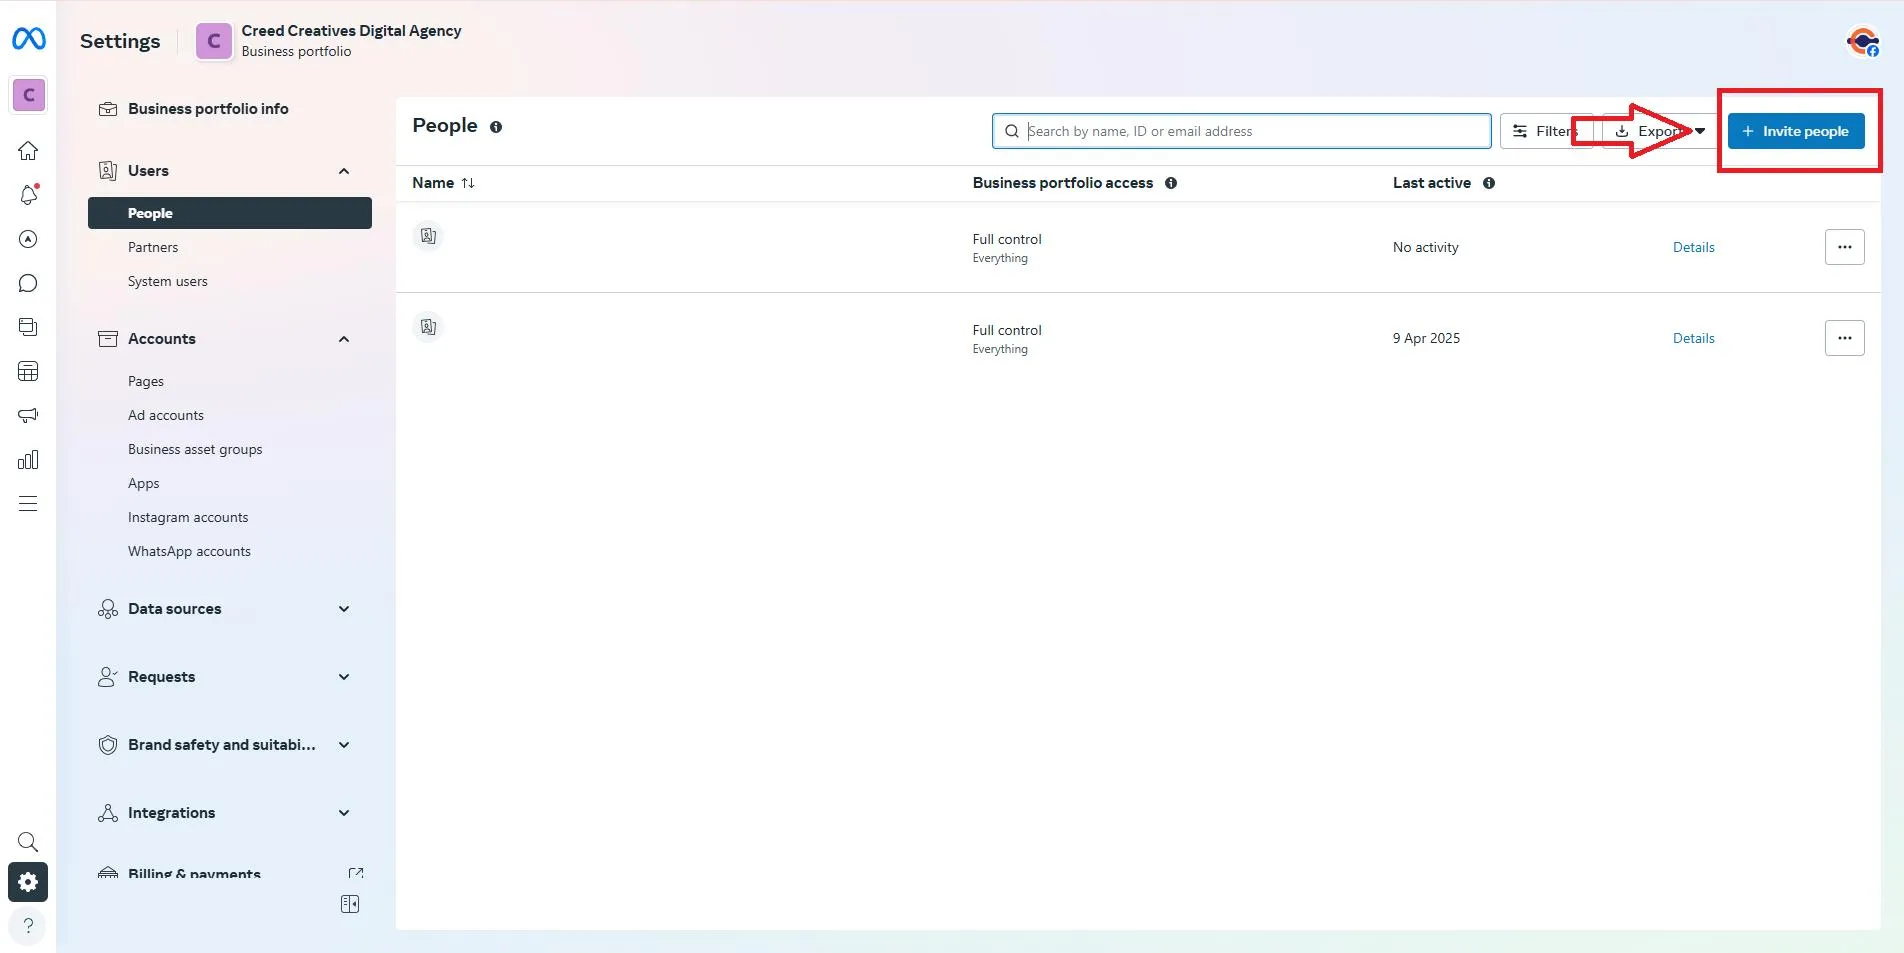Click the Meta logo icon

point(28,39)
